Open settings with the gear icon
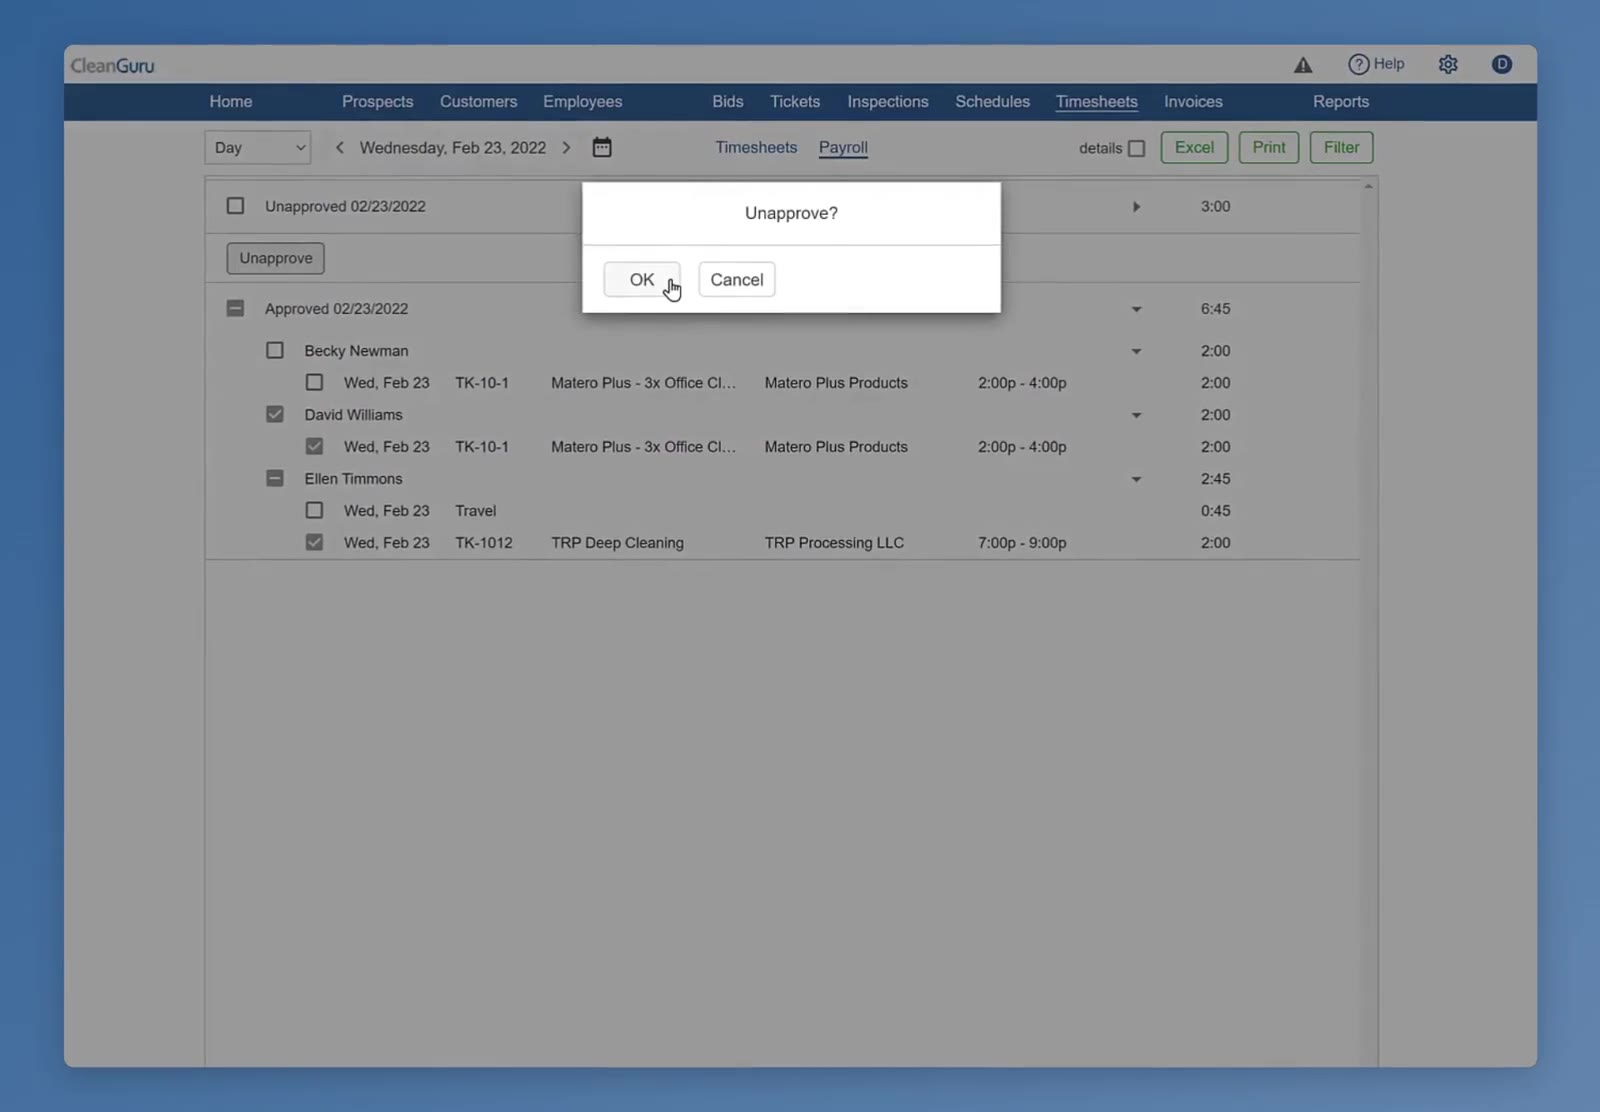 [x=1448, y=64]
